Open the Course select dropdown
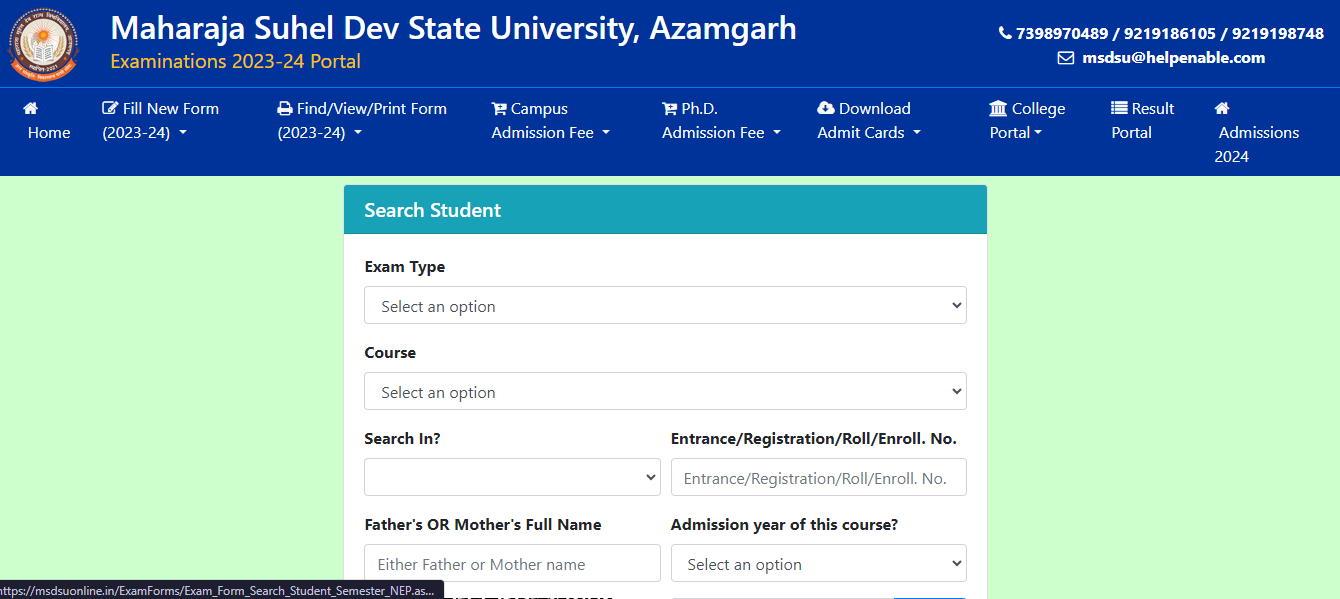Image resolution: width=1340 pixels, height=599 pixels. click(x=665, y=391)
